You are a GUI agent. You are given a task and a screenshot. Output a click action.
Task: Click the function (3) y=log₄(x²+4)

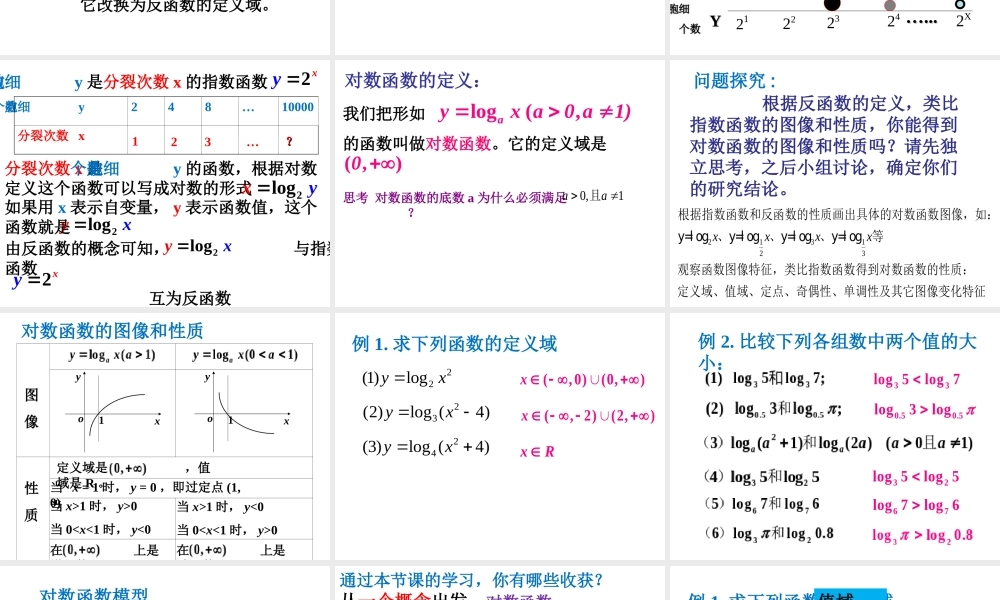tap(425, 446)
